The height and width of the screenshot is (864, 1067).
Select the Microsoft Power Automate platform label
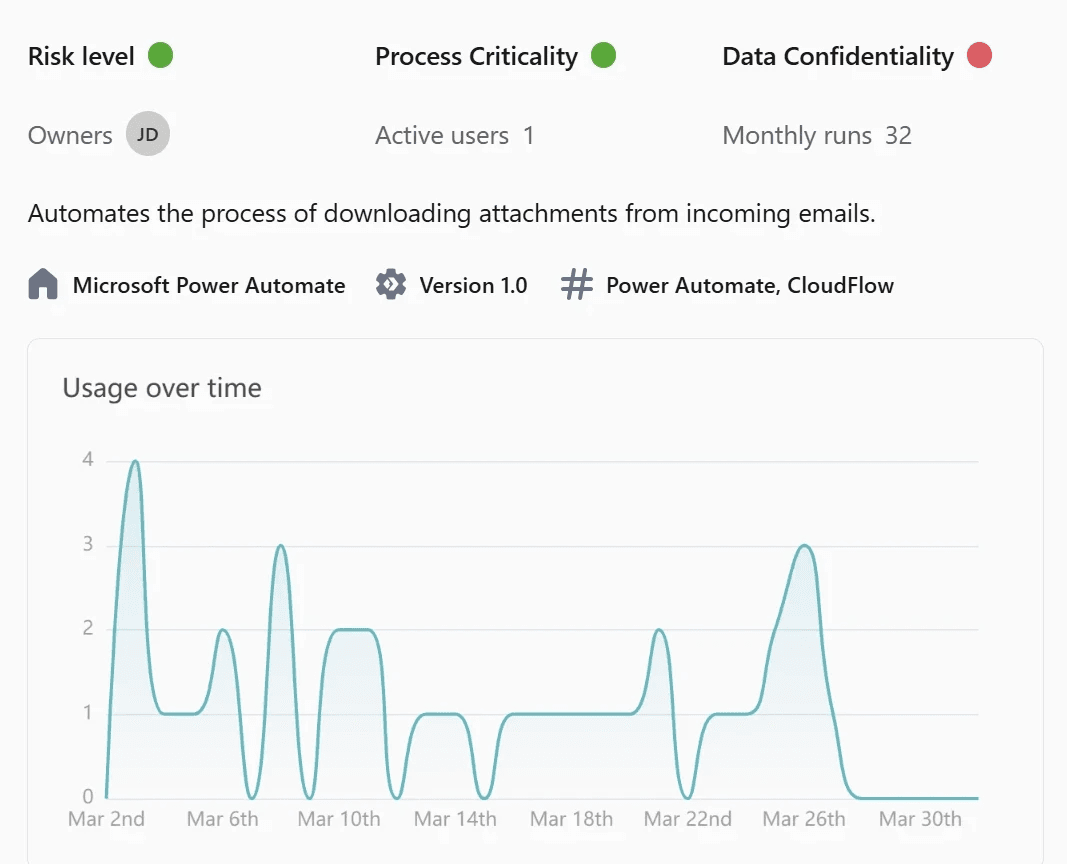click(x=209, y=285)
